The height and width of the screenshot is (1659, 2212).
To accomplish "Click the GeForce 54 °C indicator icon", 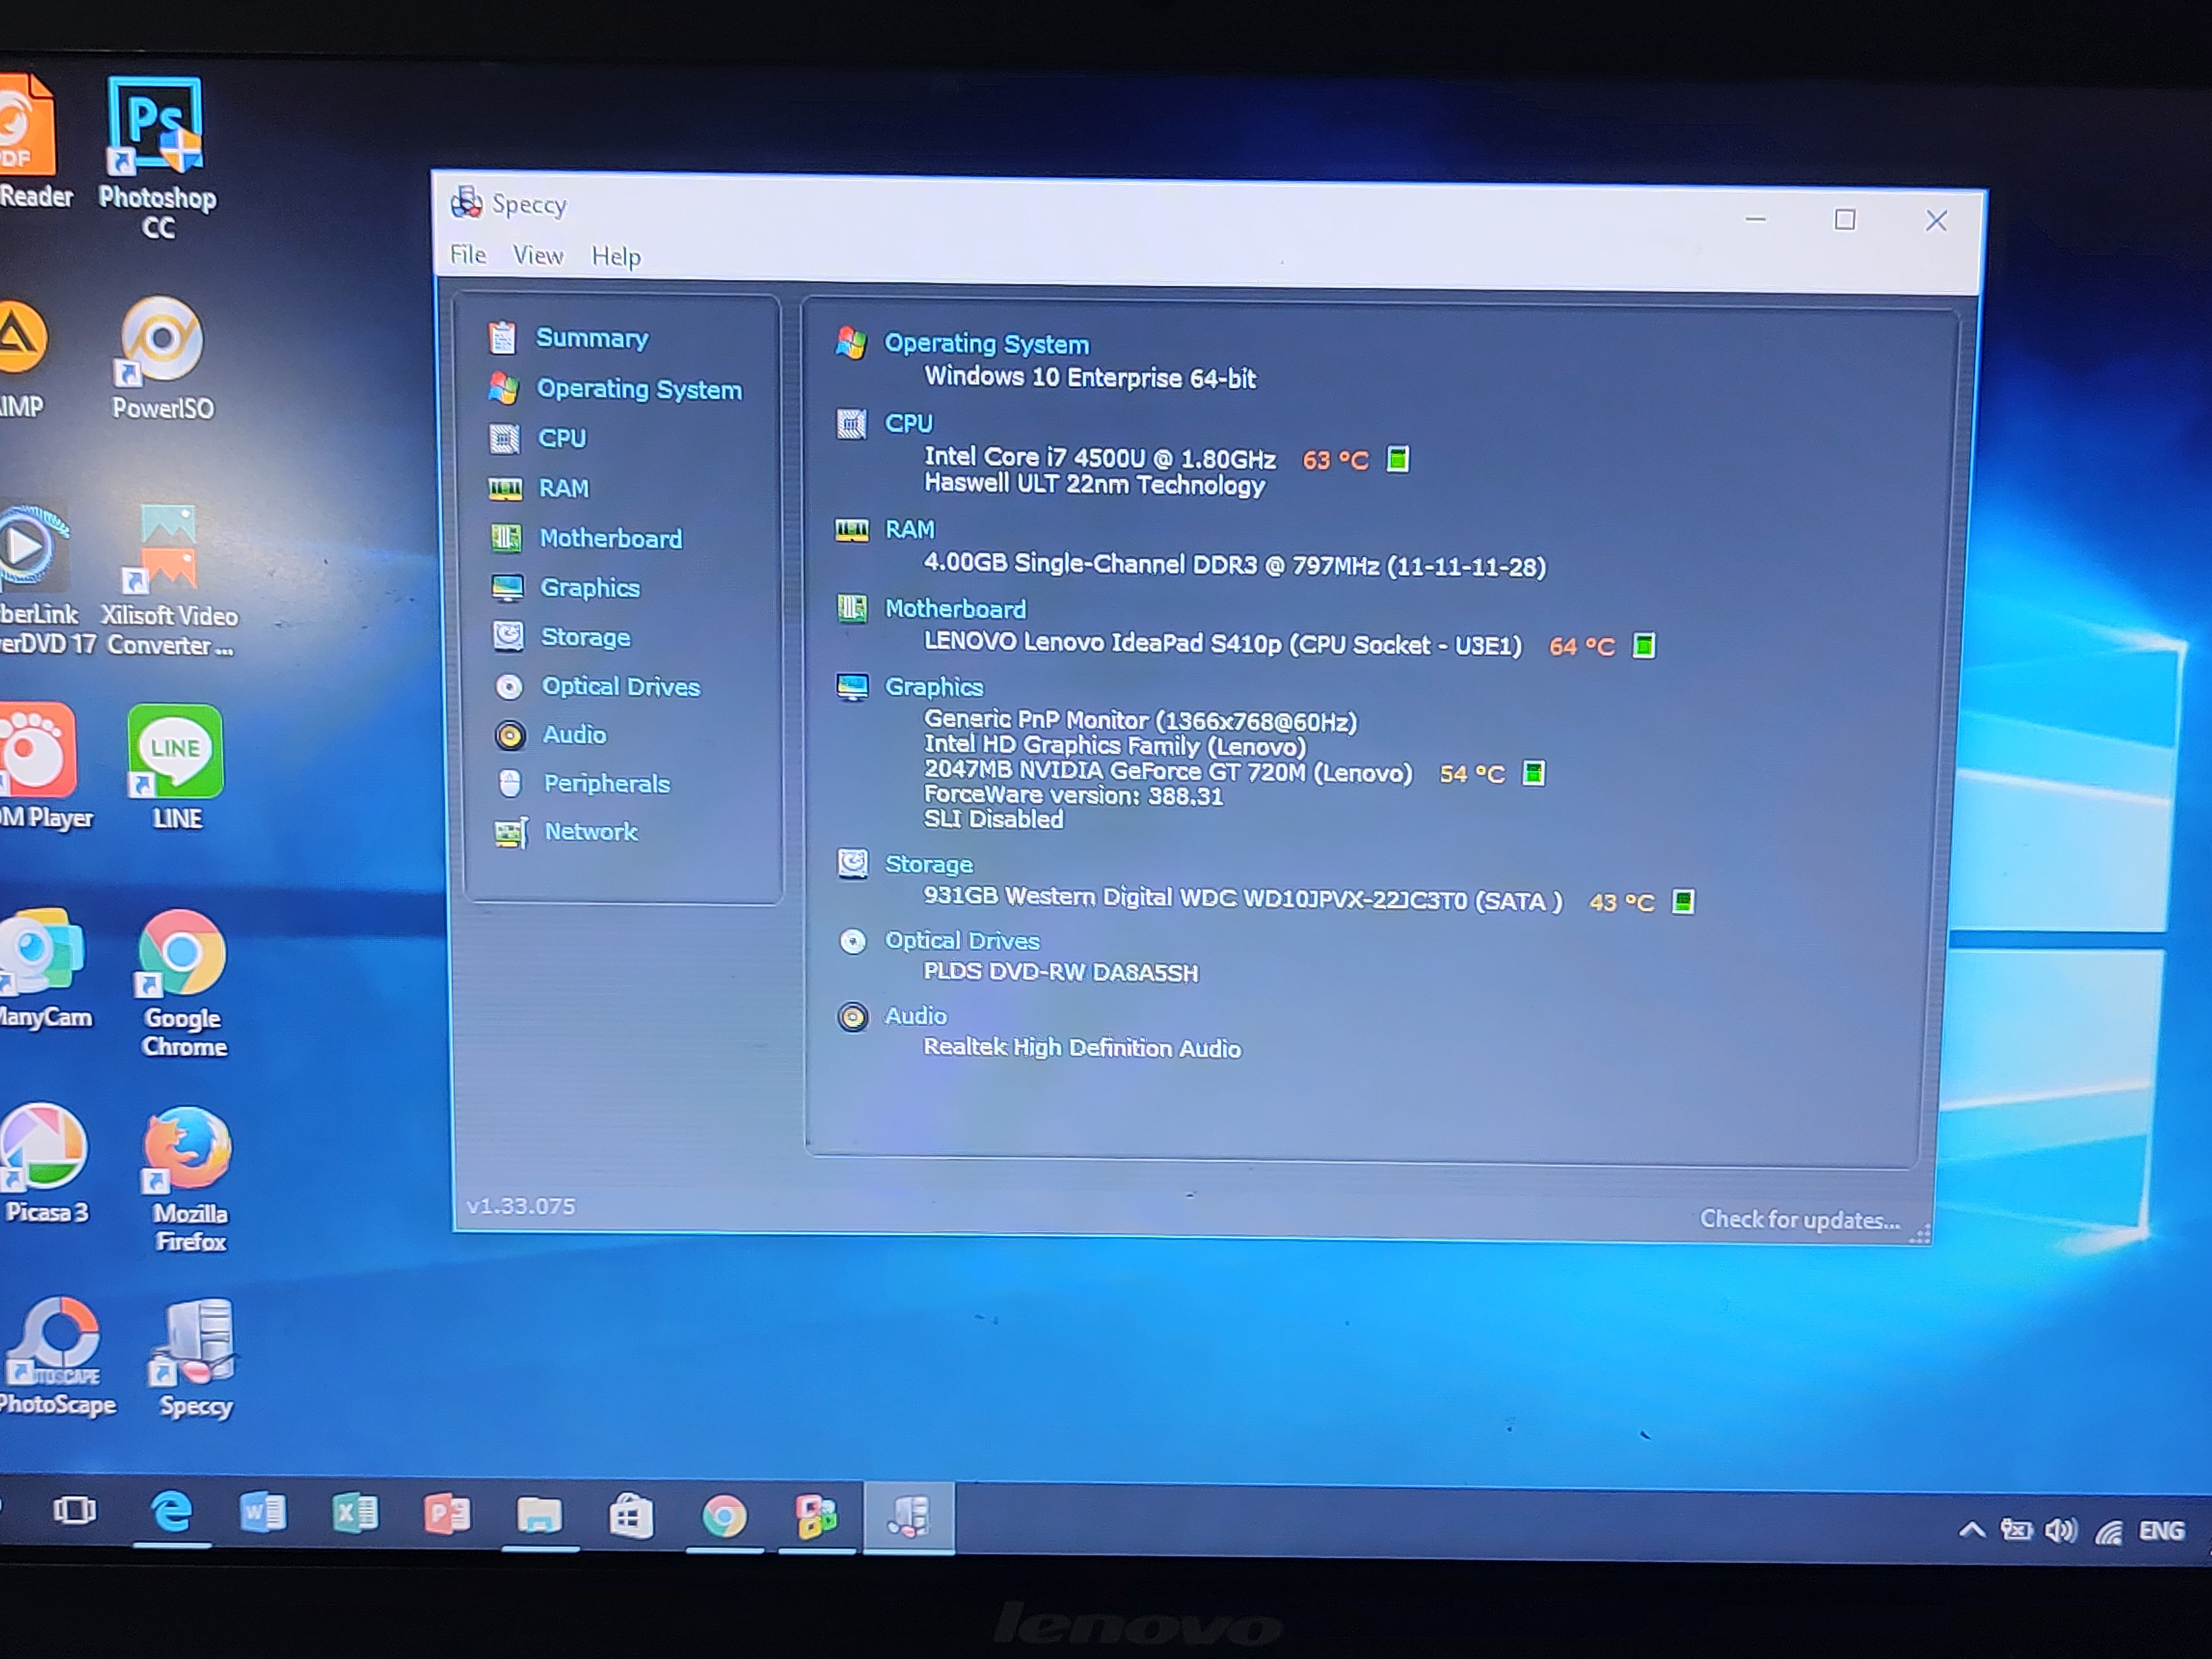I will [1533, 773].
